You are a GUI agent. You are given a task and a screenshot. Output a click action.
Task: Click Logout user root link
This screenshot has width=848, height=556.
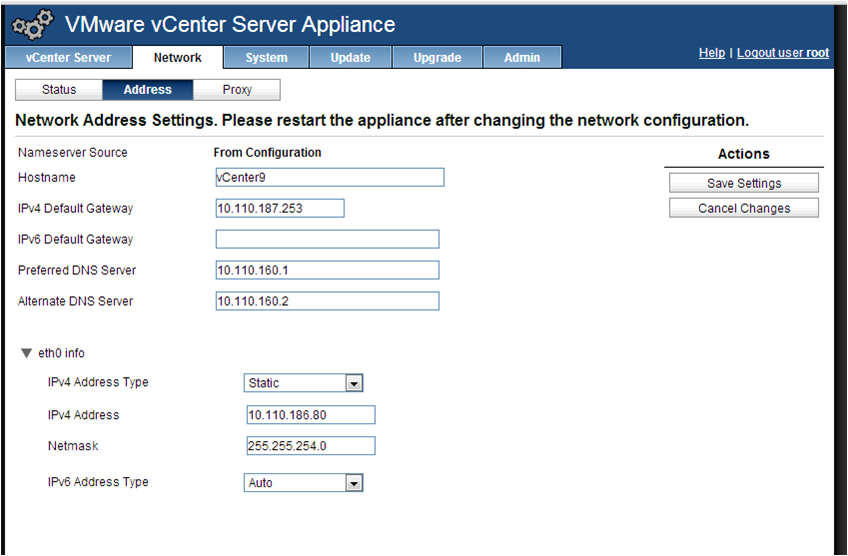(x=783, y=52)
